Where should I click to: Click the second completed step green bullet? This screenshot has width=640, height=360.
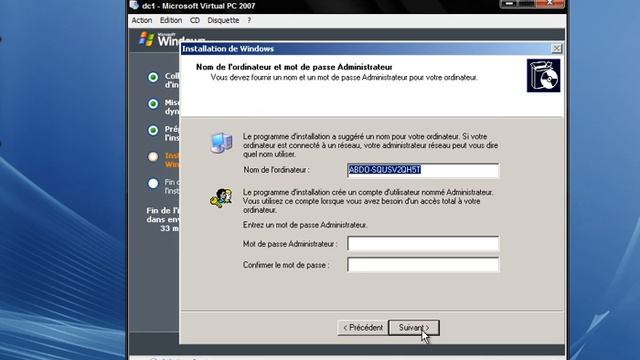[x=153, y=104]
